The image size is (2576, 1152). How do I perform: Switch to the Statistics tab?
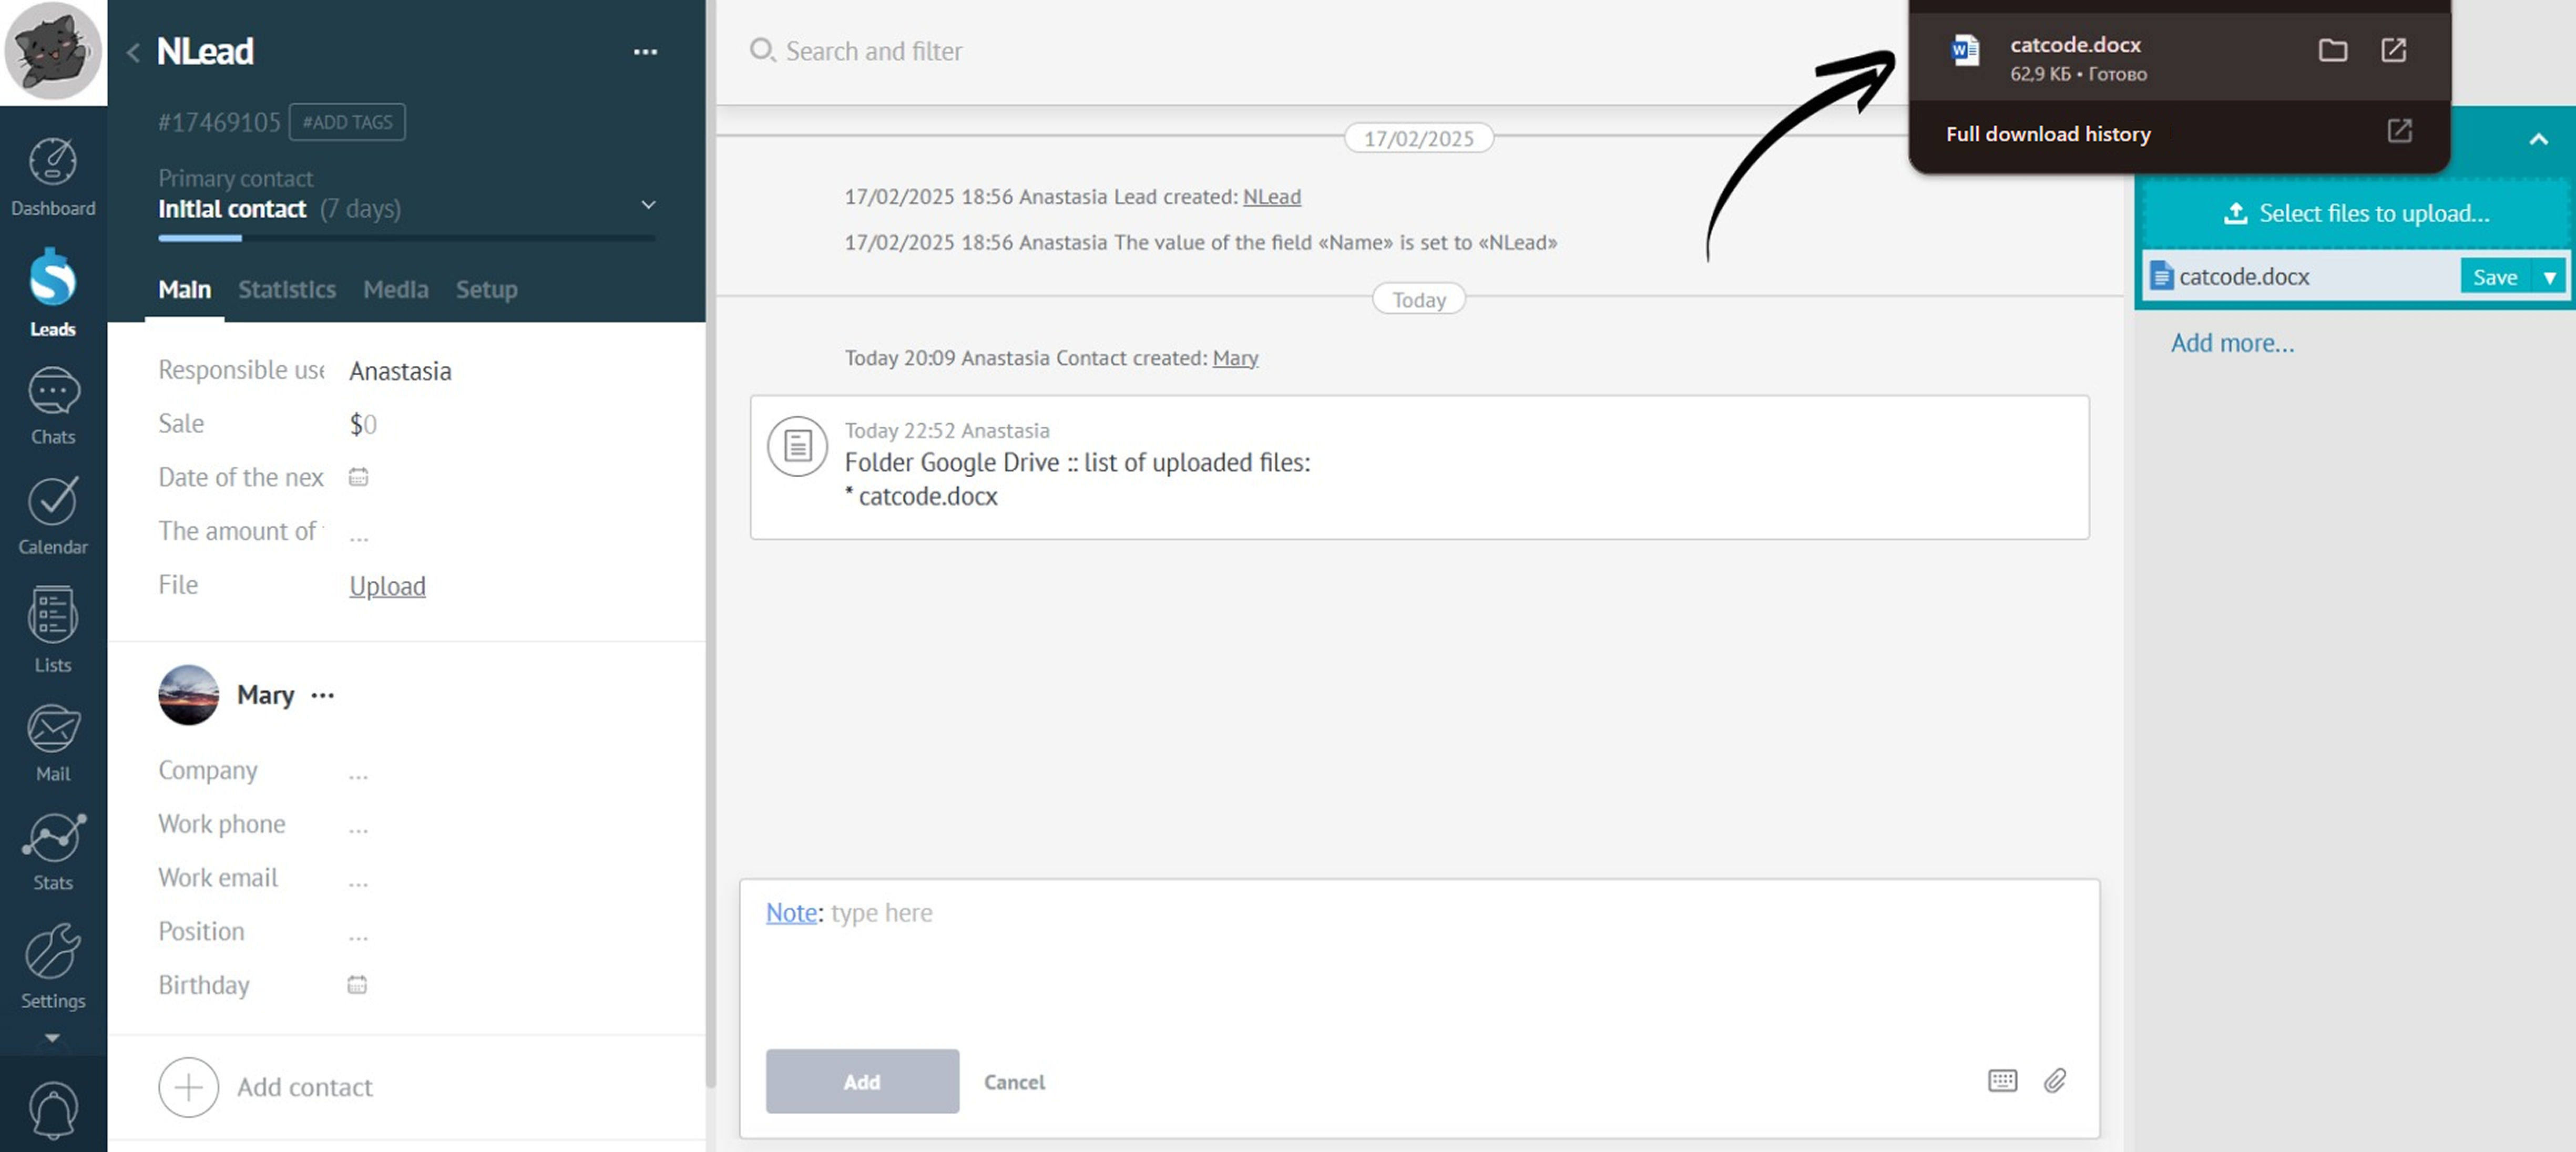click(x=286, y=290)
